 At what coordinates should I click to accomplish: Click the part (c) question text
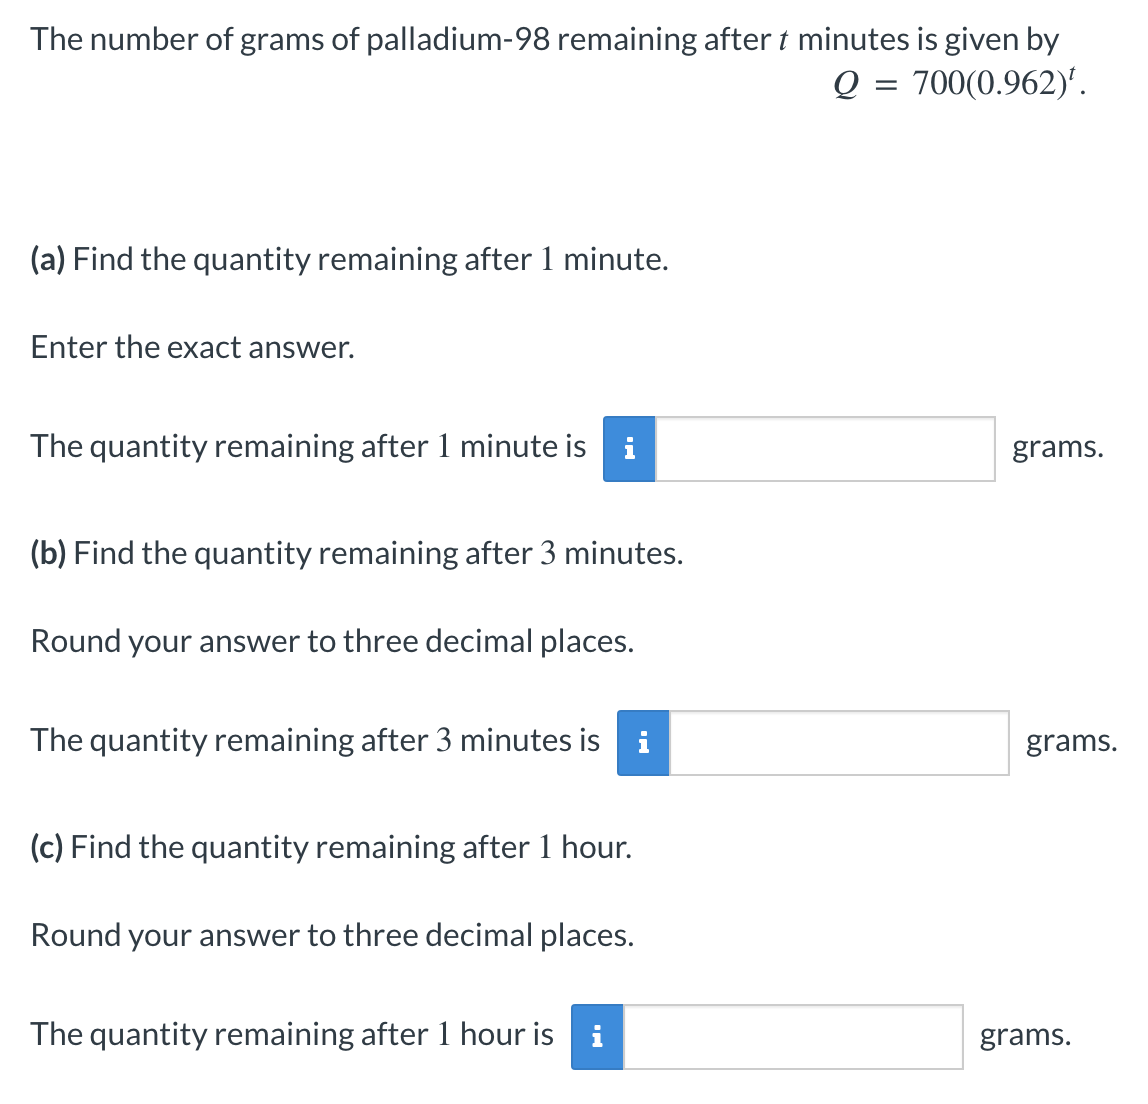[331, 848]
